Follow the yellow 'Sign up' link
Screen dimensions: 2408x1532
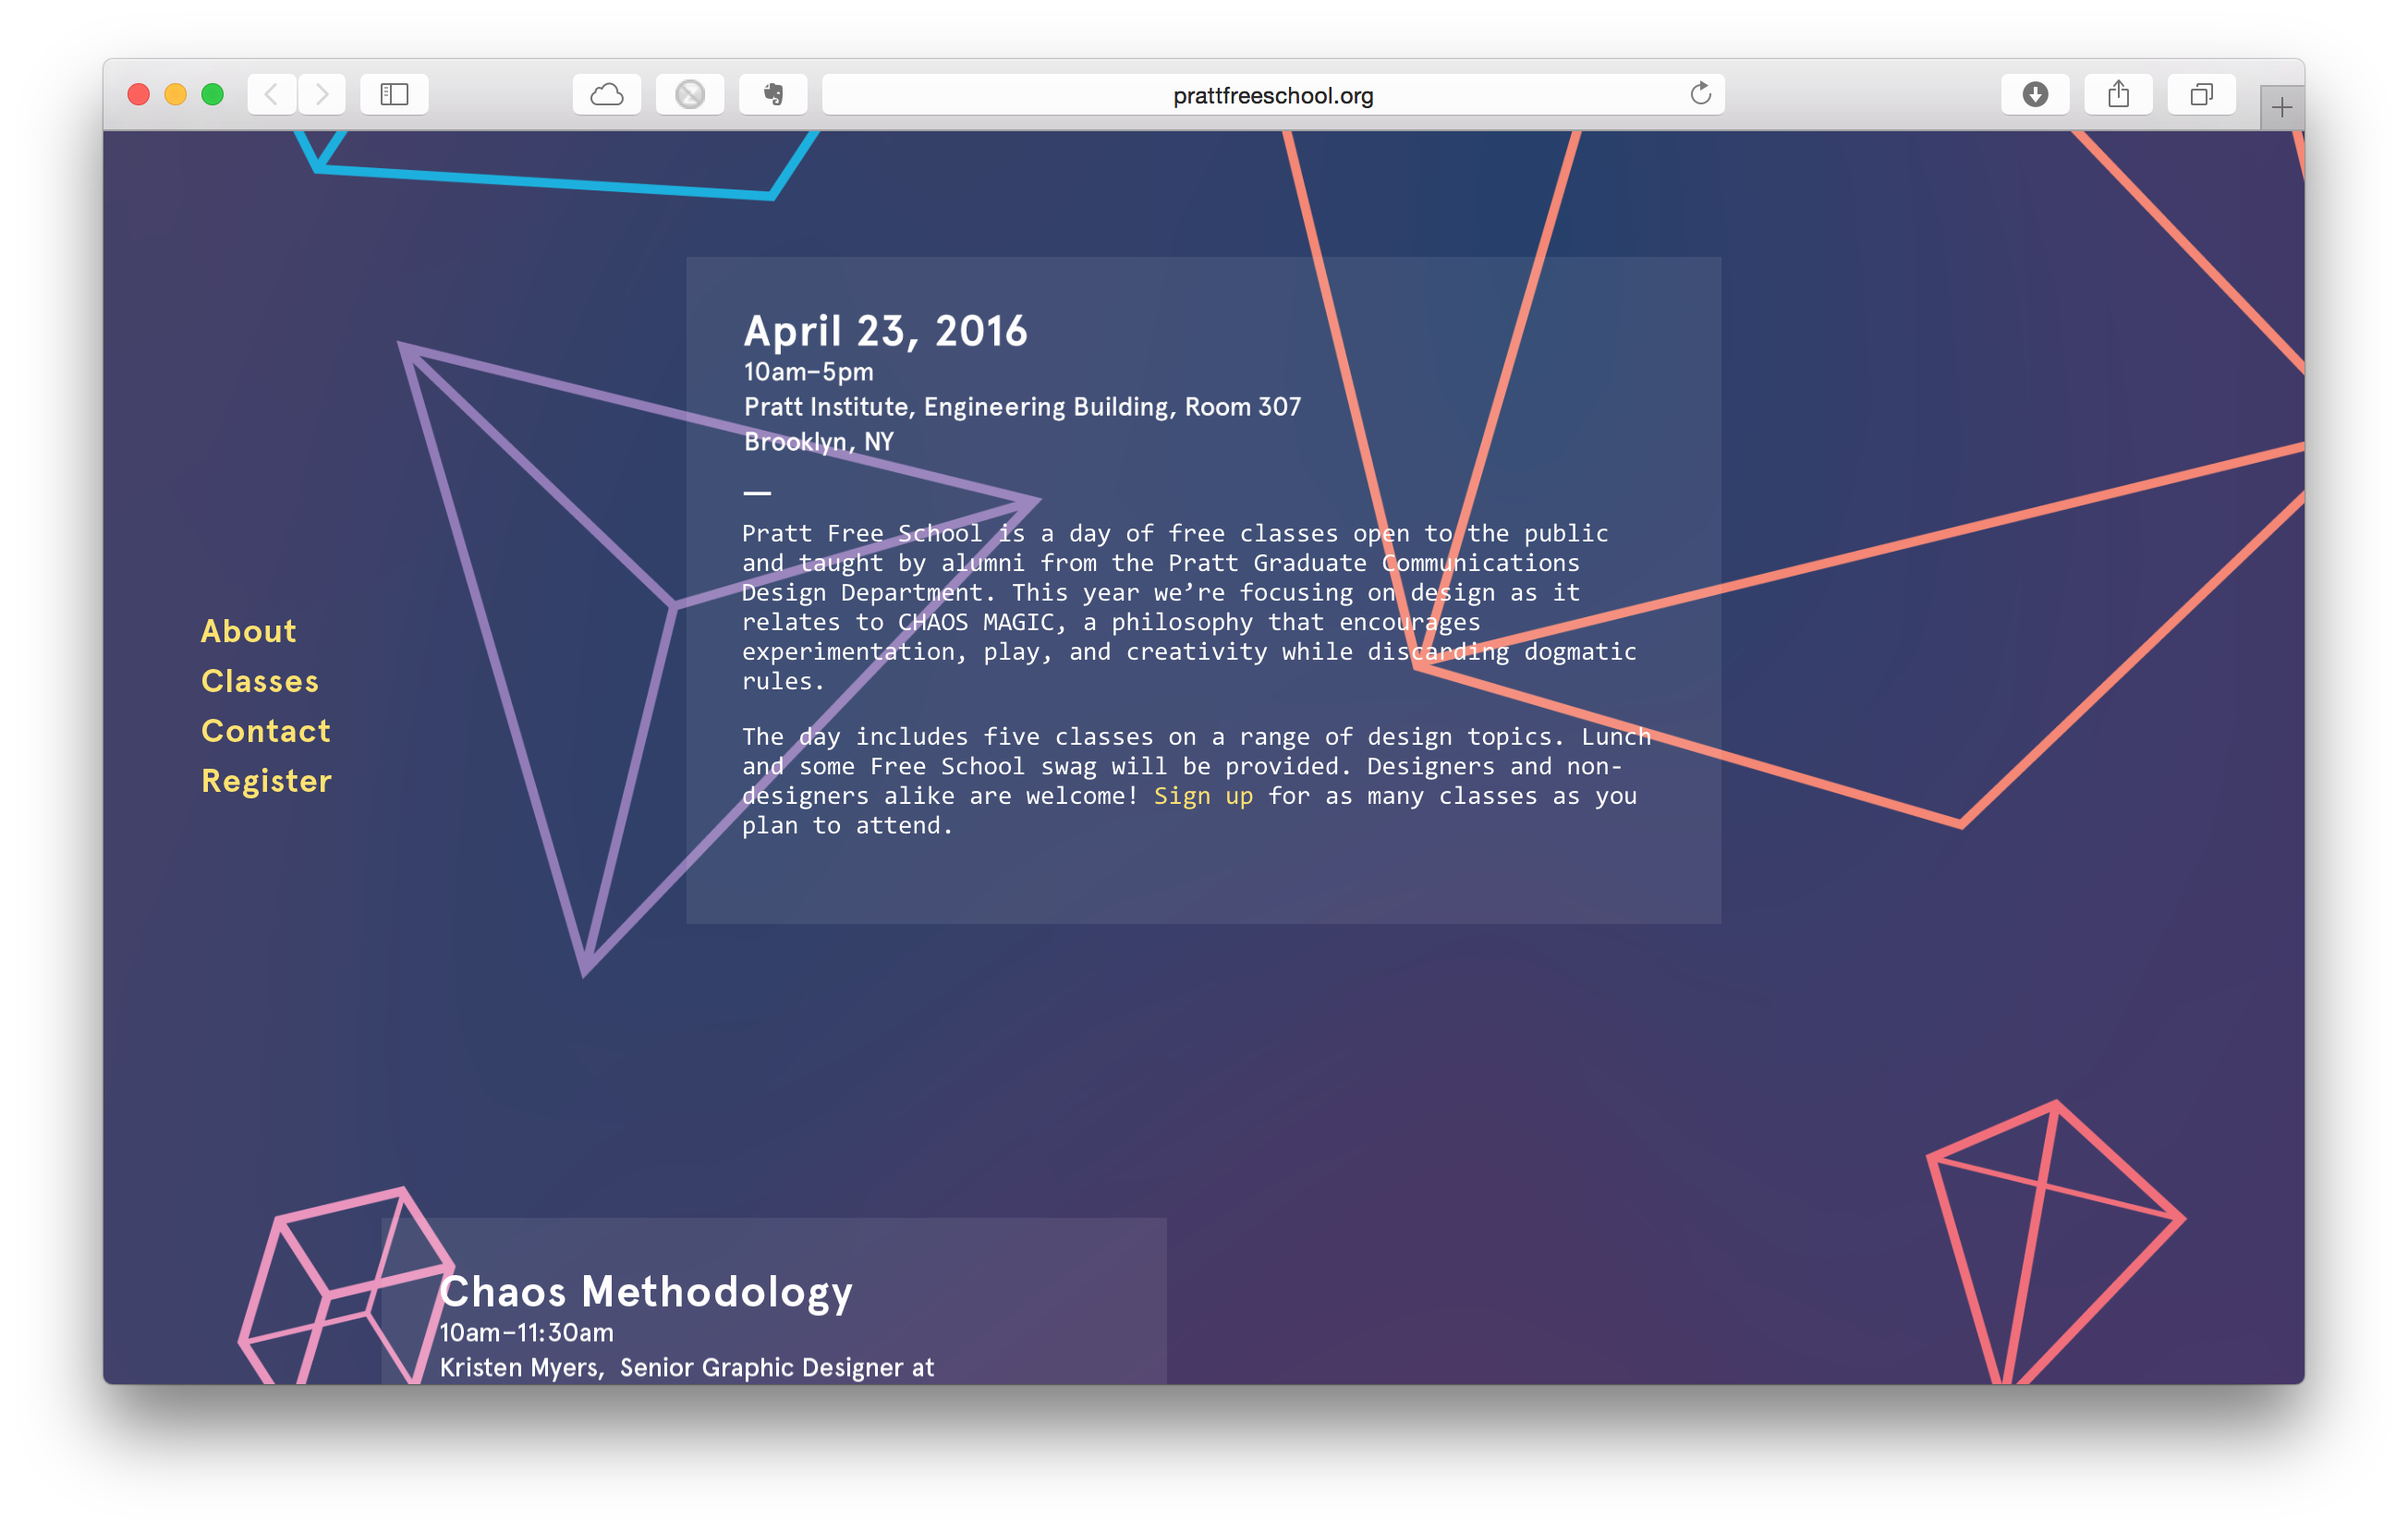click(x=1203, y=796)
